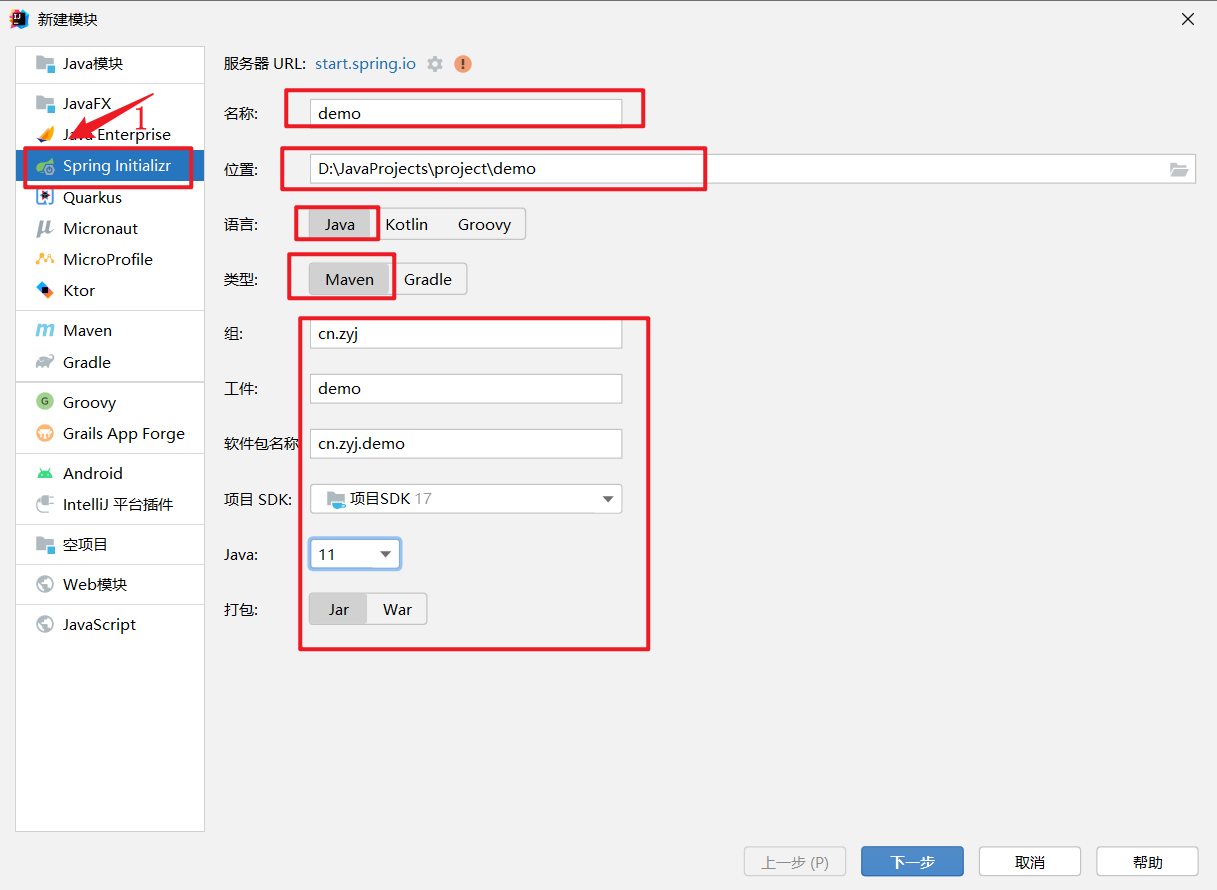Select the Android module type
1217x890 pixels.
(92, 473)
